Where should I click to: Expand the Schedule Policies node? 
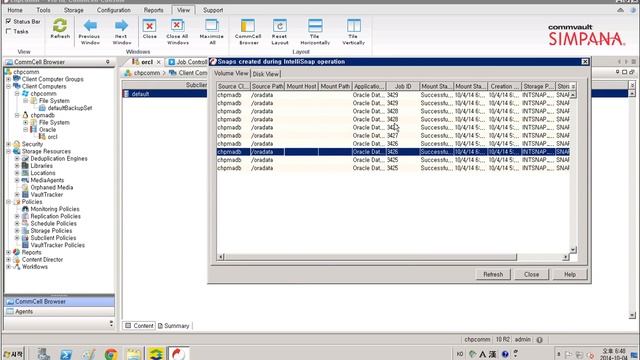[17, 223]
